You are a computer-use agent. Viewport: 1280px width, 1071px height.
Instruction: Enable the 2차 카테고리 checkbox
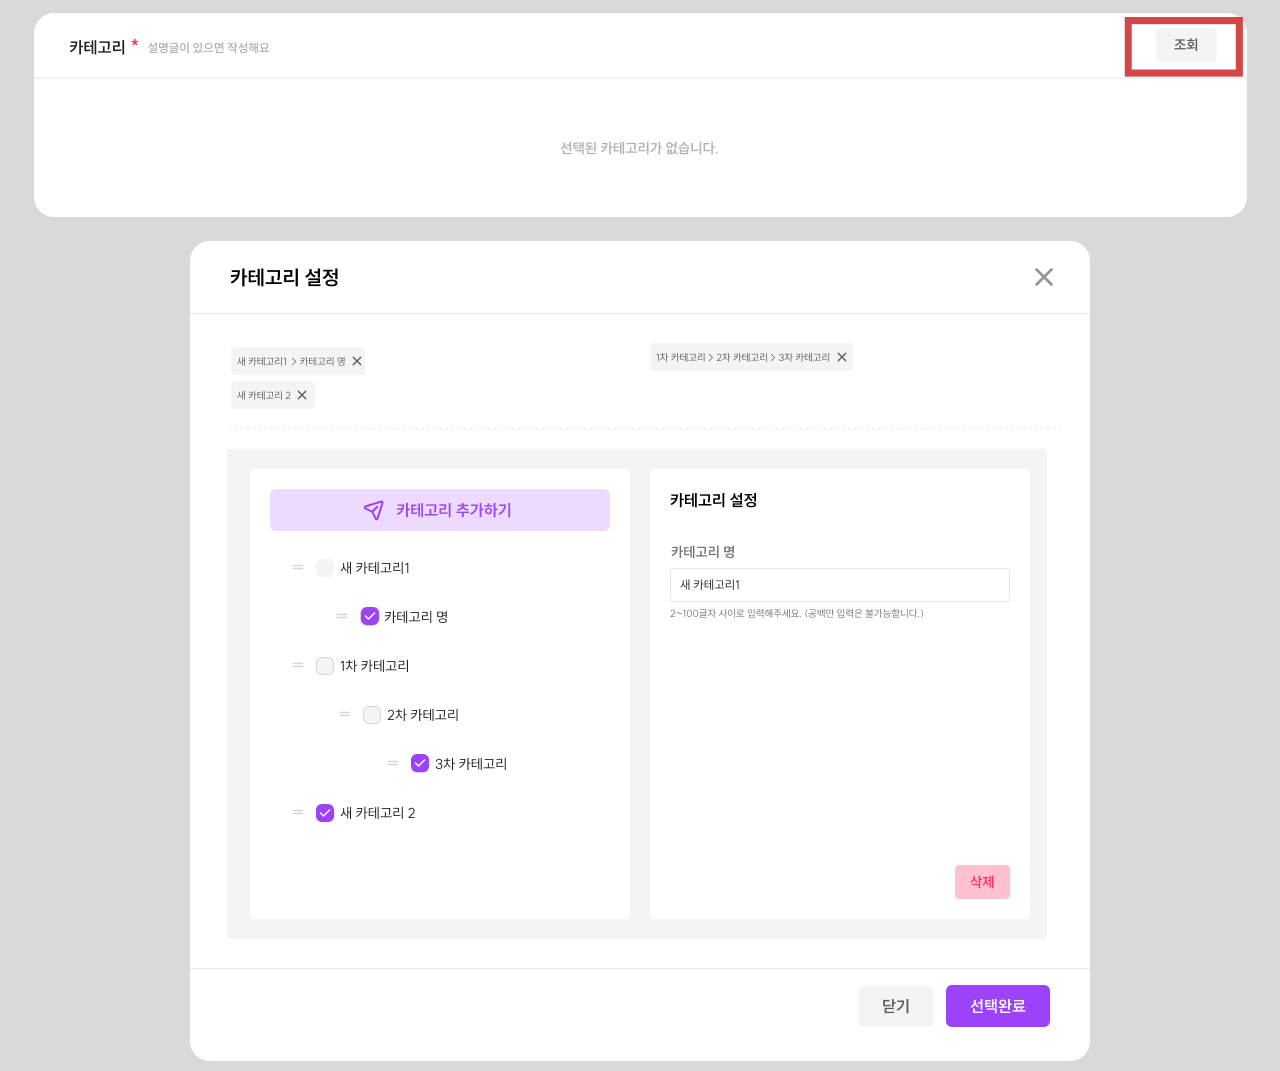[x=372, y=715]
